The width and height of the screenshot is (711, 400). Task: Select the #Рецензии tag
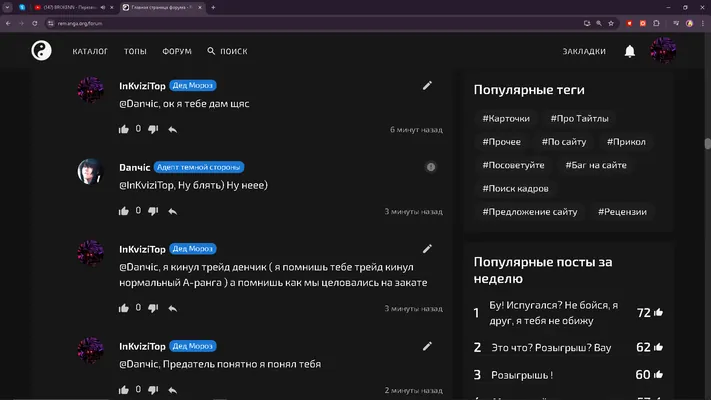point(622,212)
